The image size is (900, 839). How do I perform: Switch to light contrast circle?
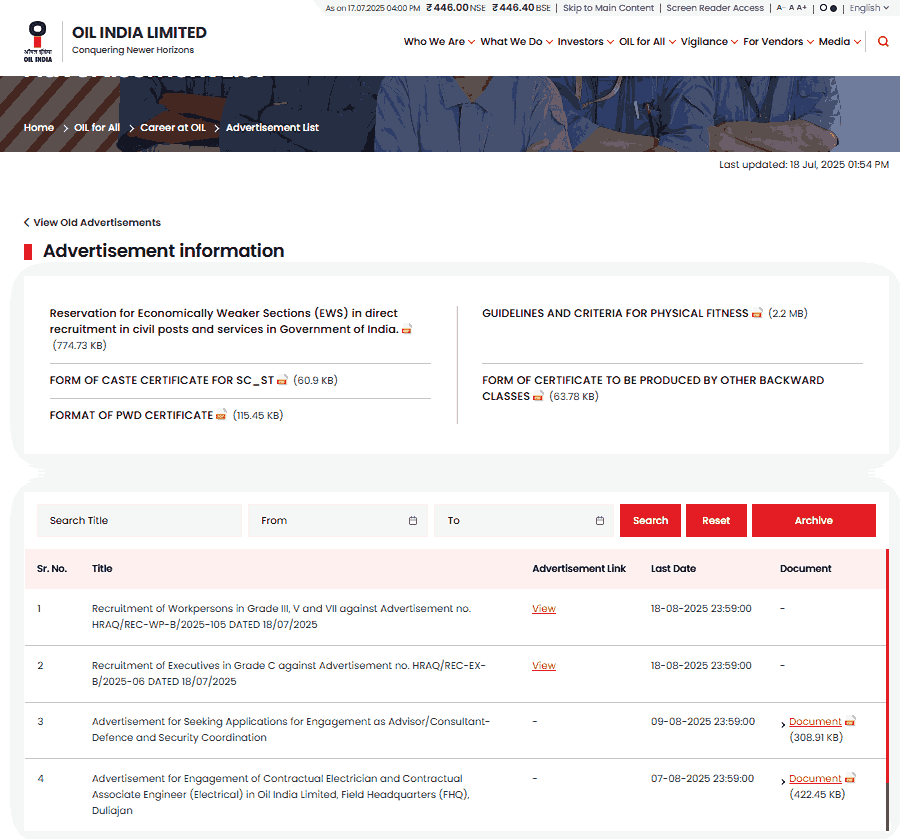pos(823,8)
